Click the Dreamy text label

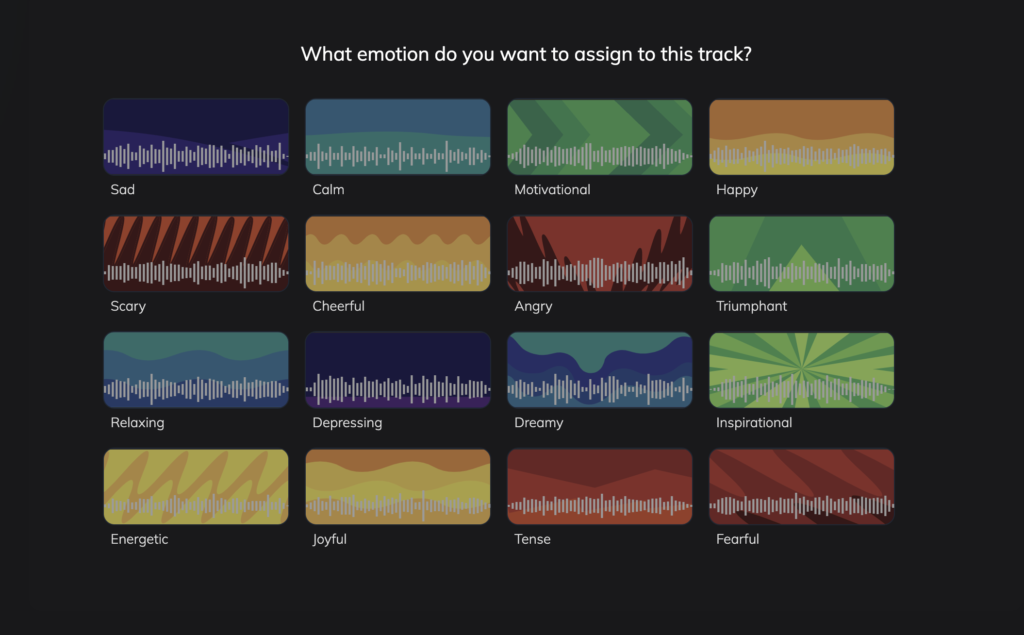point(539,423)
